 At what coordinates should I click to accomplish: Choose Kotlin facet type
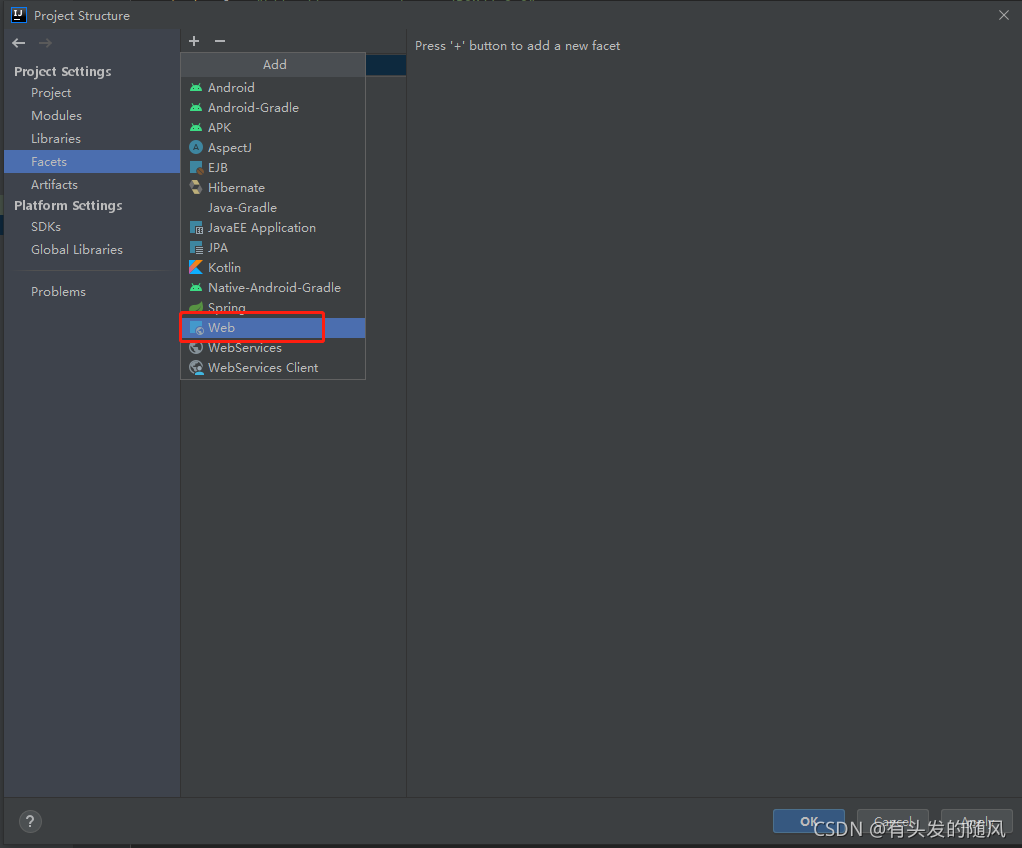(x=273, y=267)
